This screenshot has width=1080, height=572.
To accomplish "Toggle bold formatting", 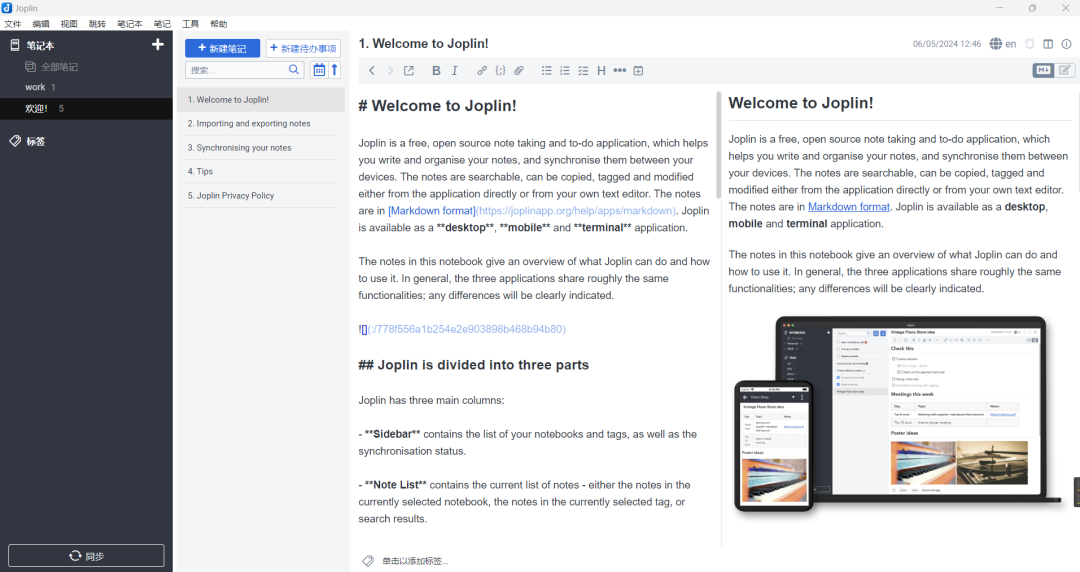I will pos(436,70).
